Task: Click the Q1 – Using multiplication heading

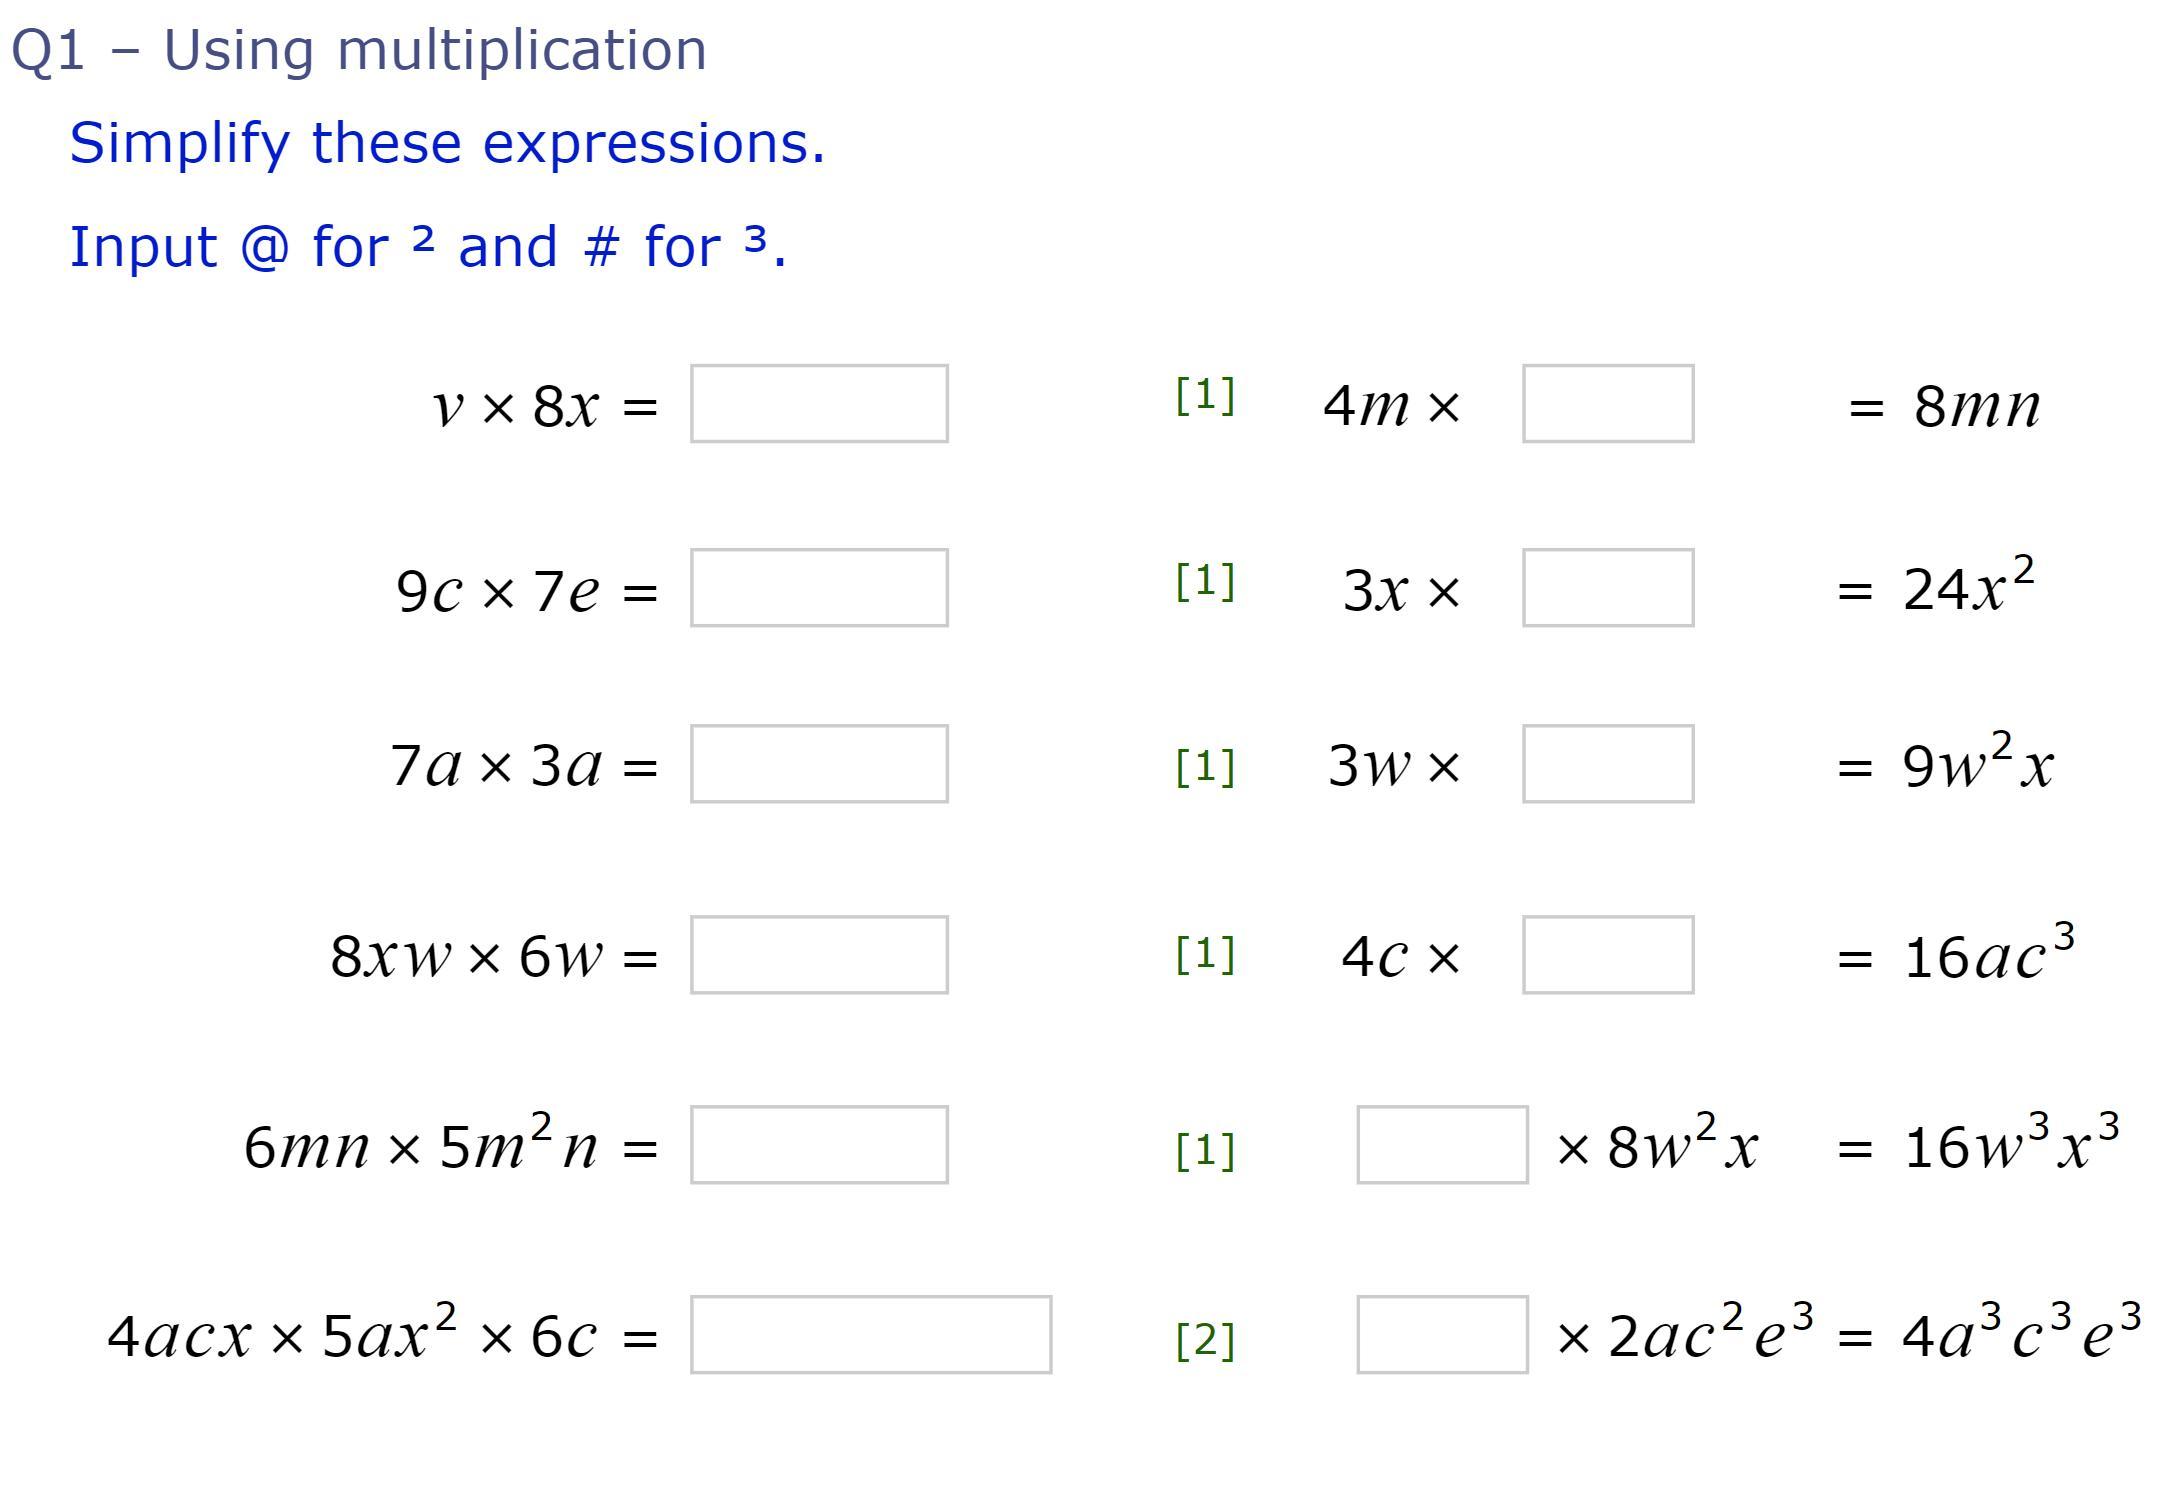Action: [x=359, y=50]
